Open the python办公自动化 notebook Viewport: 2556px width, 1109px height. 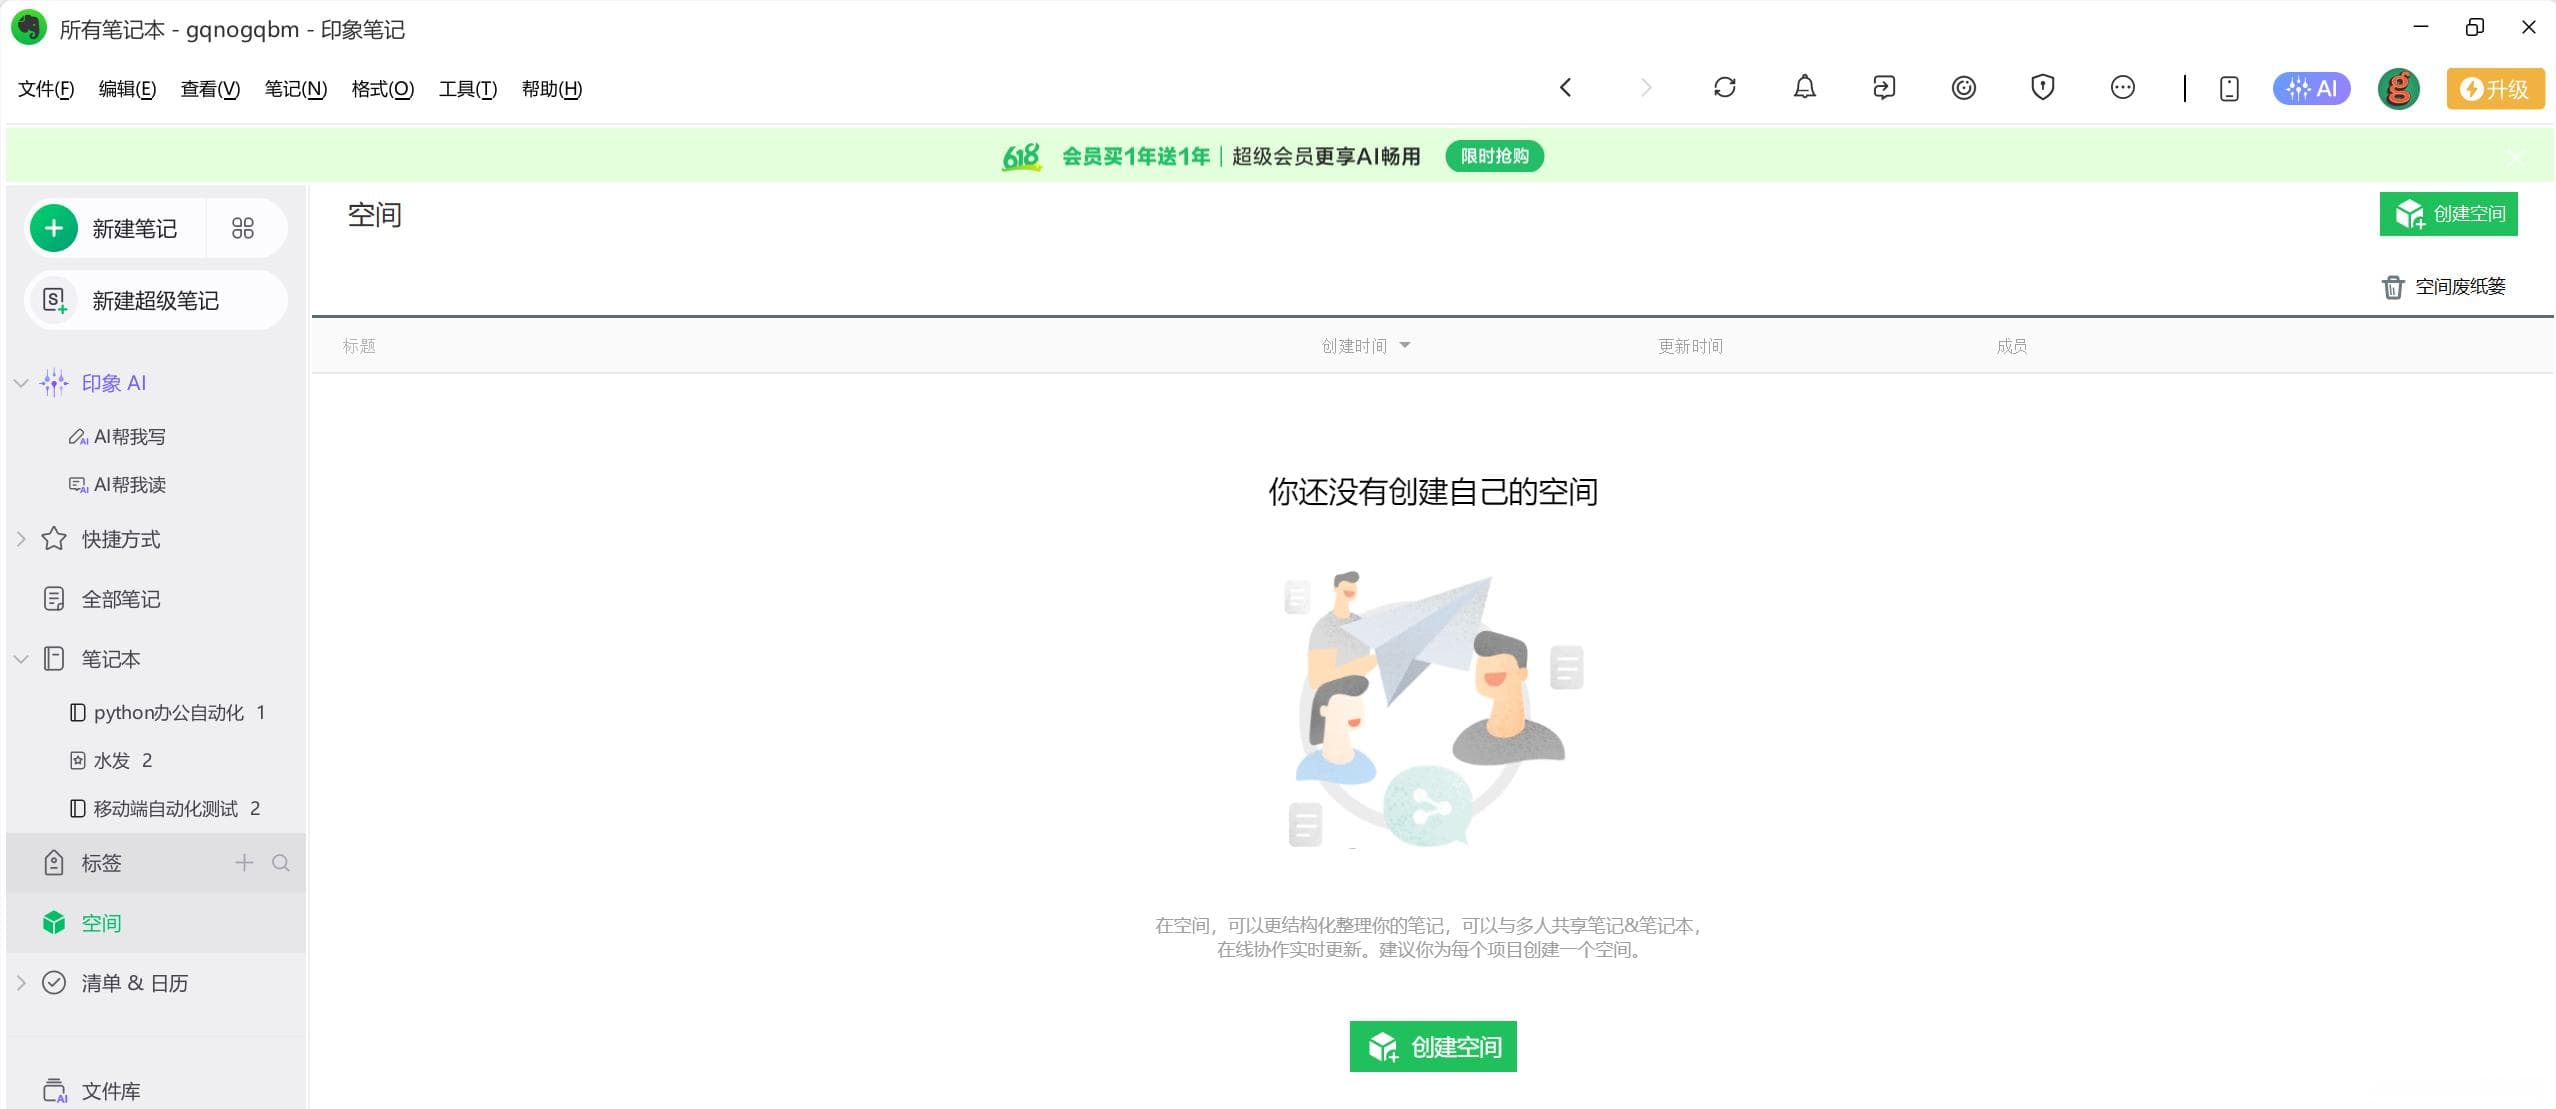[168, 713]
